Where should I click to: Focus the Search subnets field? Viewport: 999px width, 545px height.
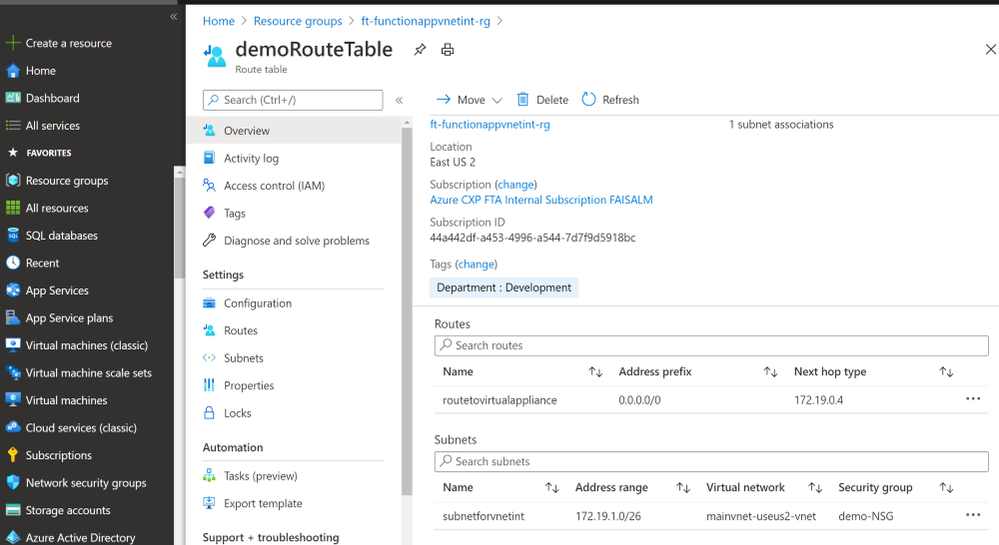[x=712, y=461]
